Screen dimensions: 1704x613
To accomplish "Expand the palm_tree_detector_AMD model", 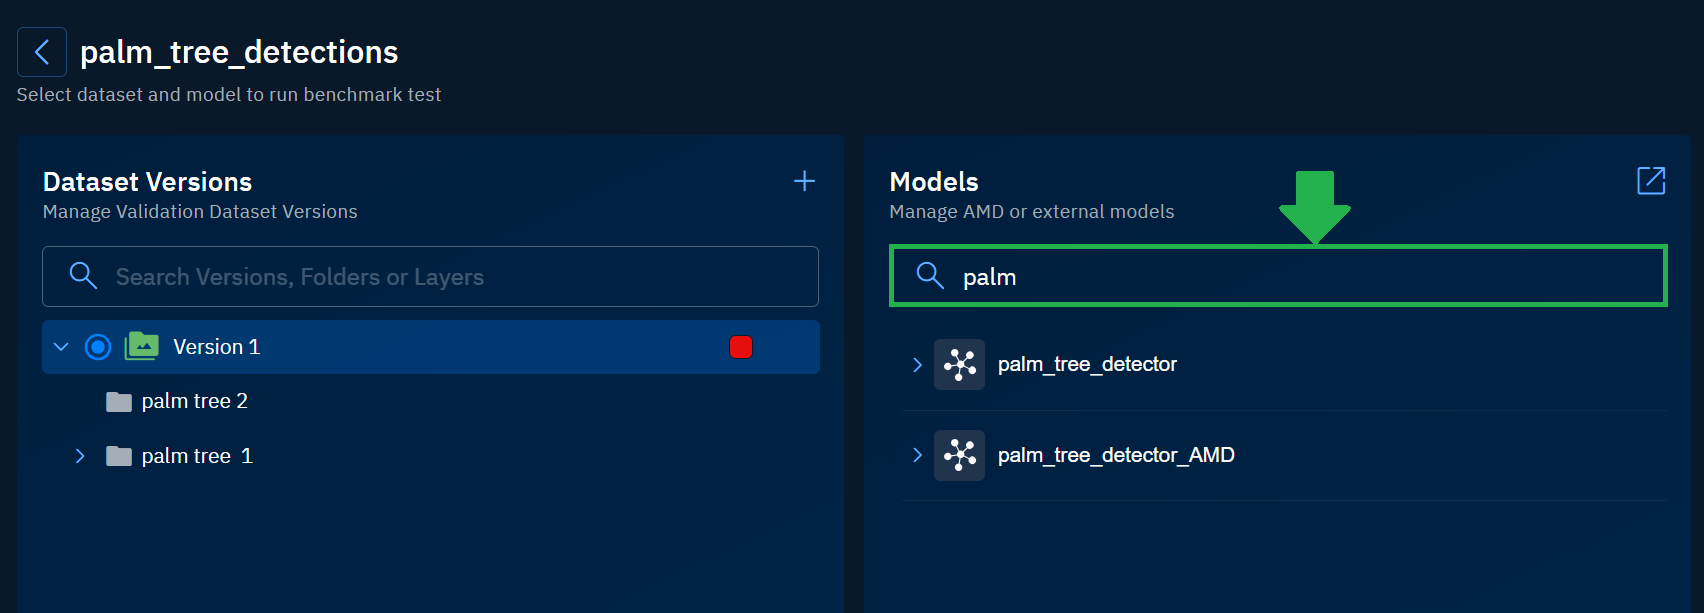I will coord(917,455).
